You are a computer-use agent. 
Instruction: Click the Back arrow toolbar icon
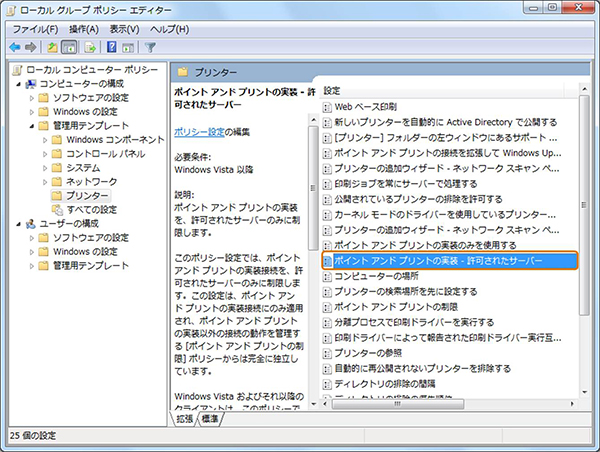pos(14,46)
